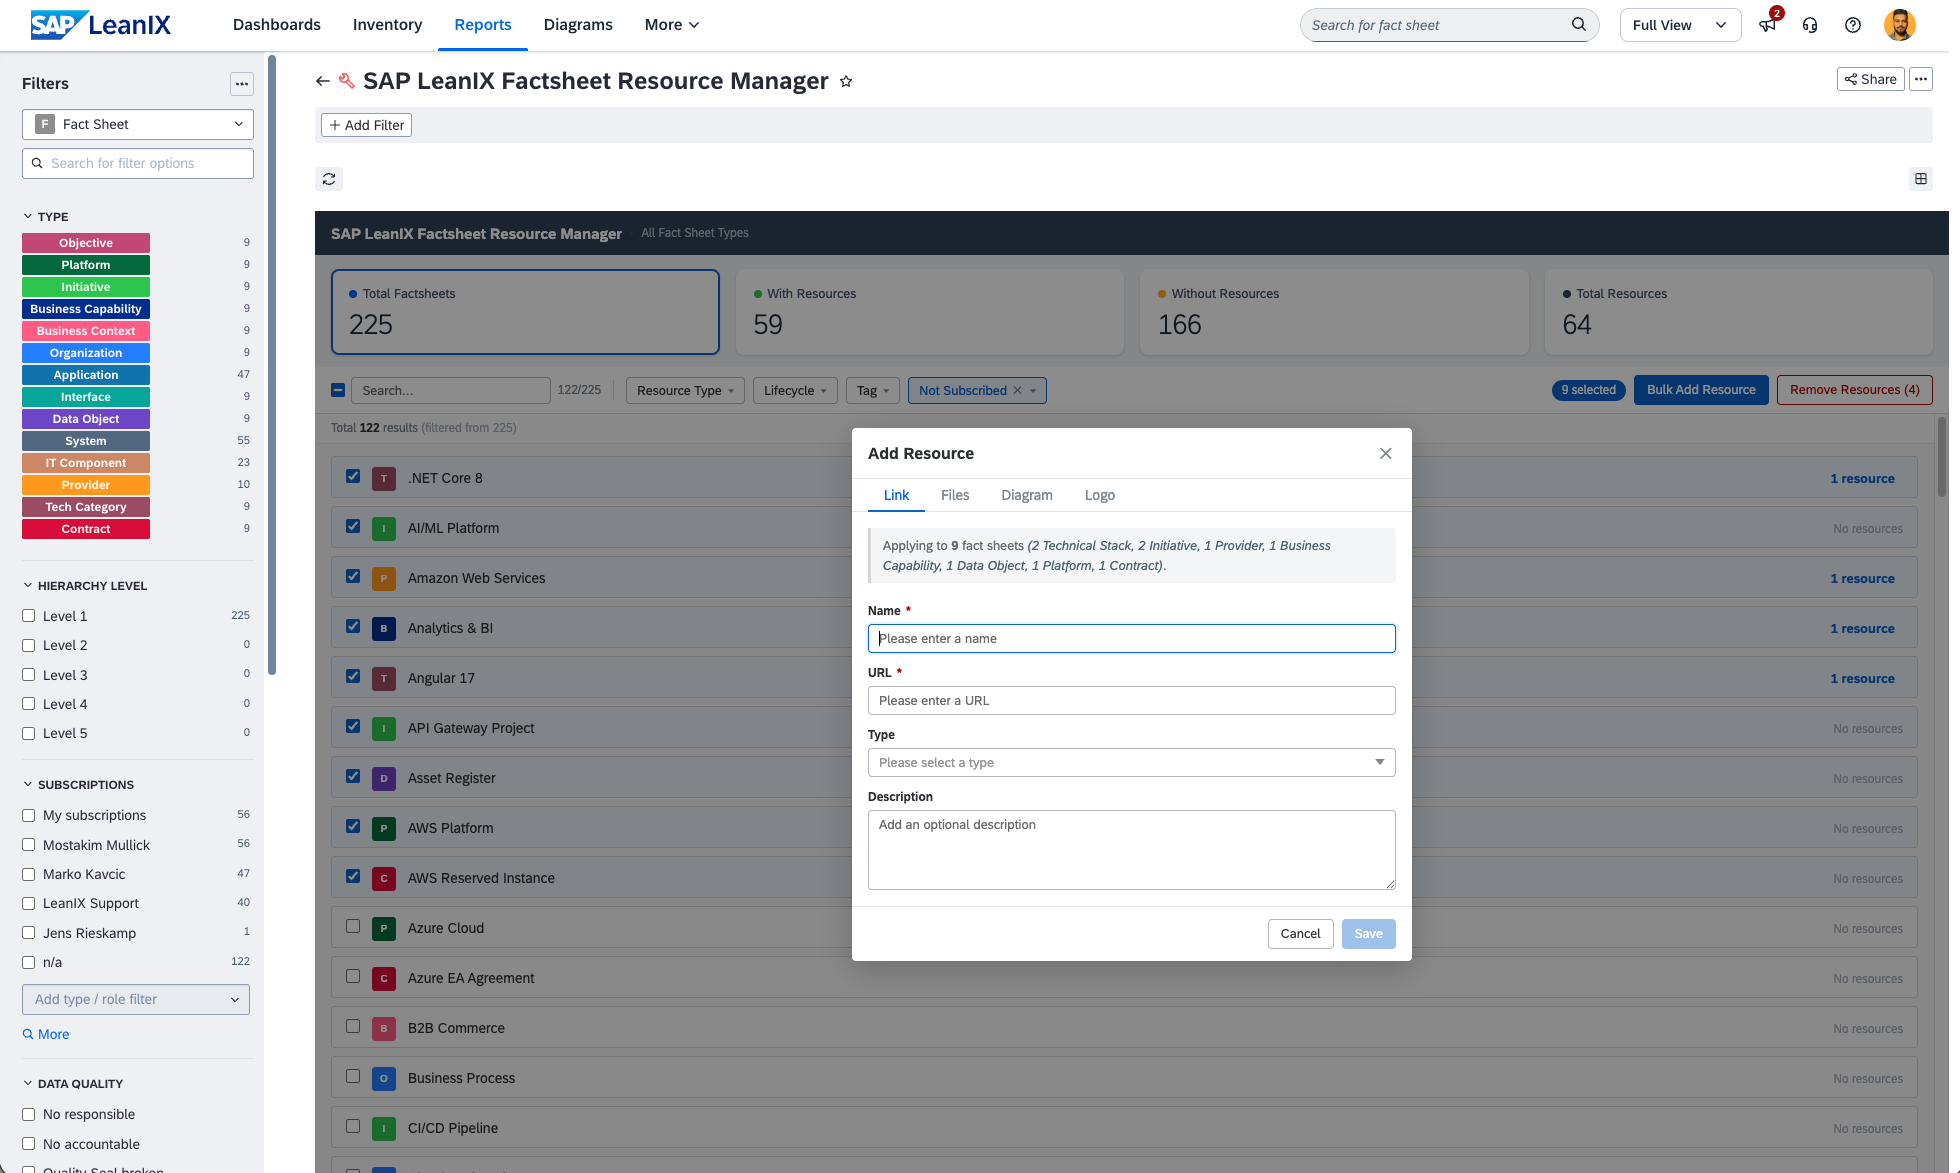Open the Lifecycle dropdown
1960x1173 pixels.
coord(795,390)
